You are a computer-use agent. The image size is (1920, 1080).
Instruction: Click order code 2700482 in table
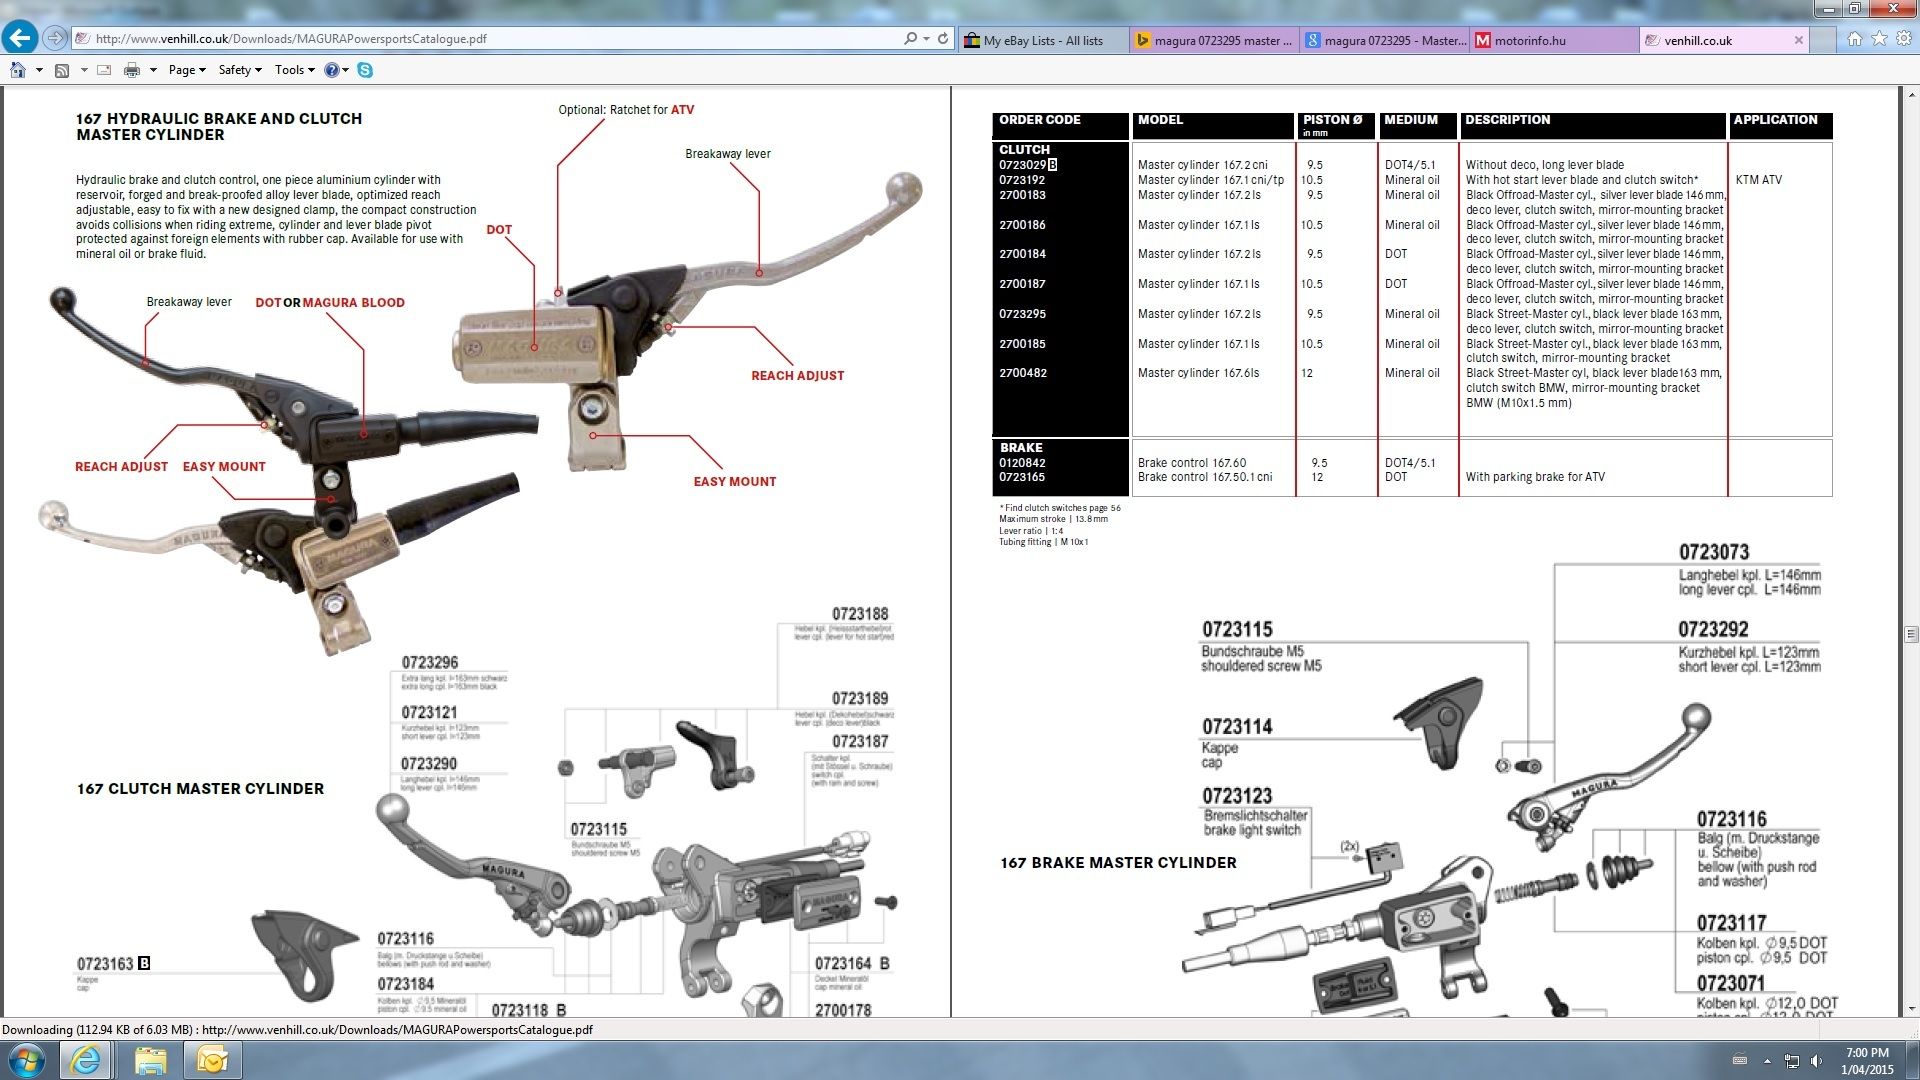[1022, 373]
